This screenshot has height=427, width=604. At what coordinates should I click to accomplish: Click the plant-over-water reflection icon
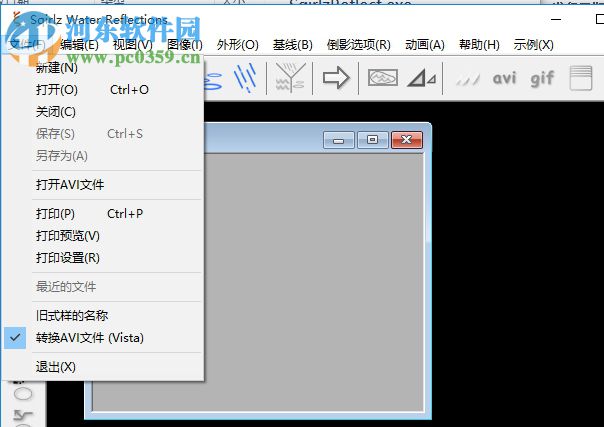point(290,78)
